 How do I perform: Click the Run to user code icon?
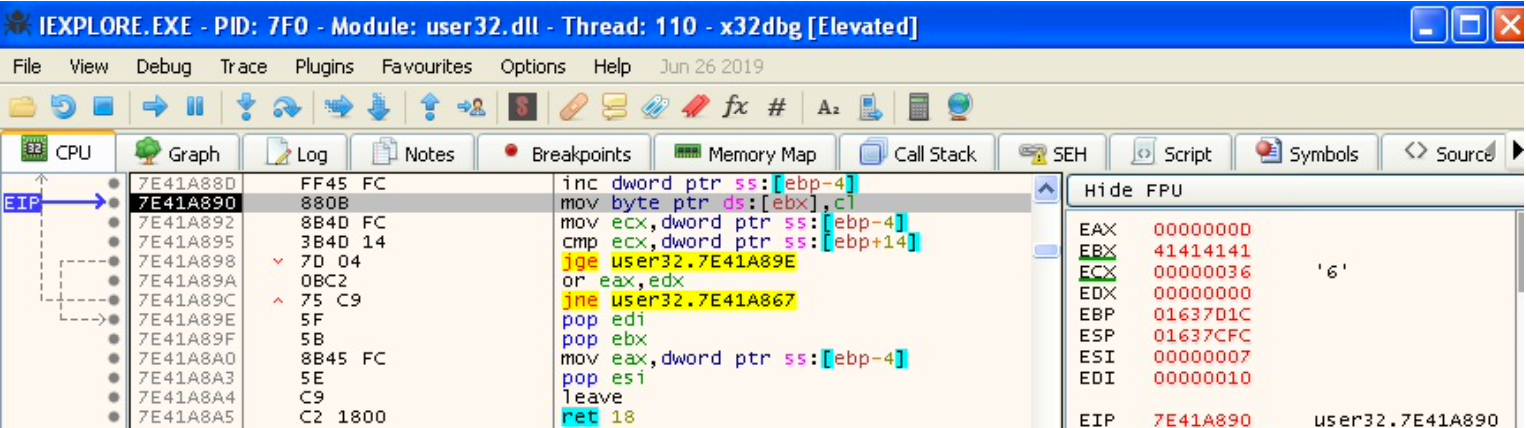pyautogui.click(x=470, y=106)
